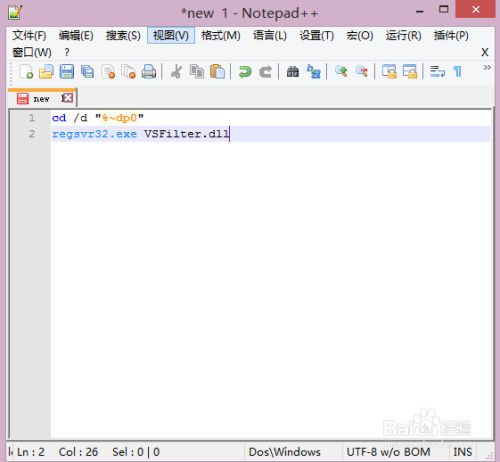Click the New file toolbar icon
500x462 pixels.
[x=26, y=72]
